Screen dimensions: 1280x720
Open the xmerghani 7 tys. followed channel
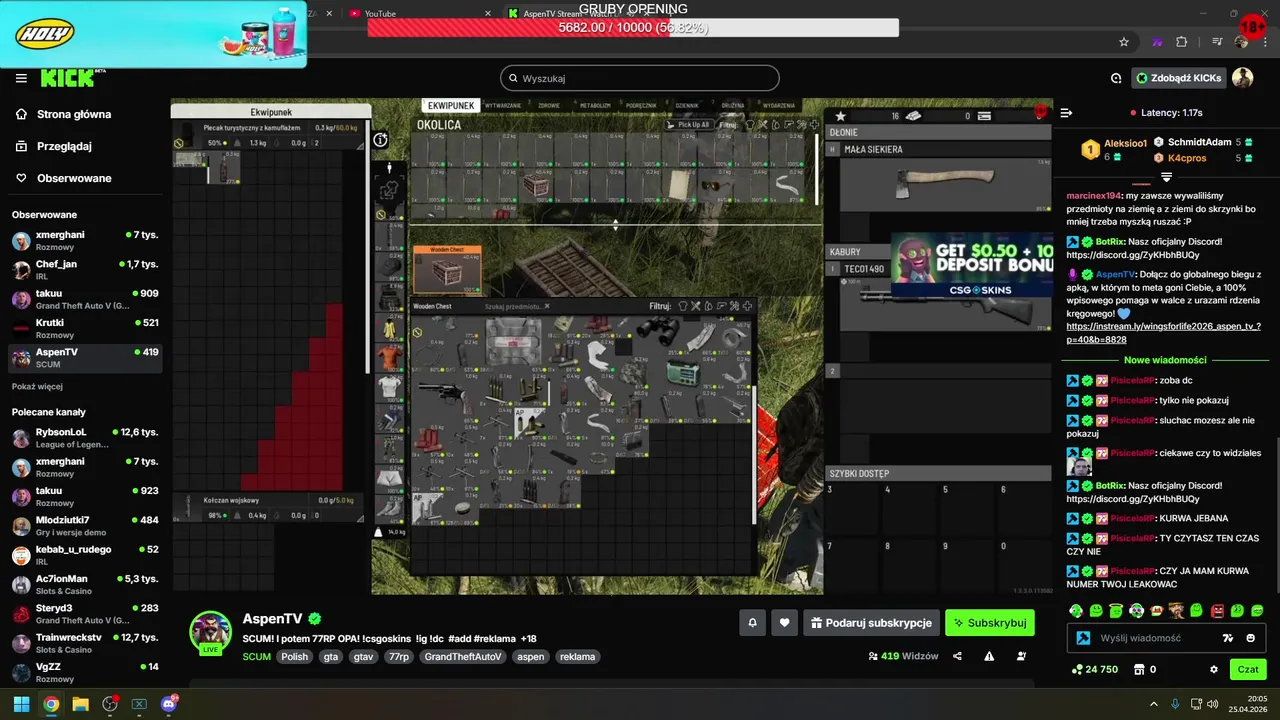pos(86,240)
